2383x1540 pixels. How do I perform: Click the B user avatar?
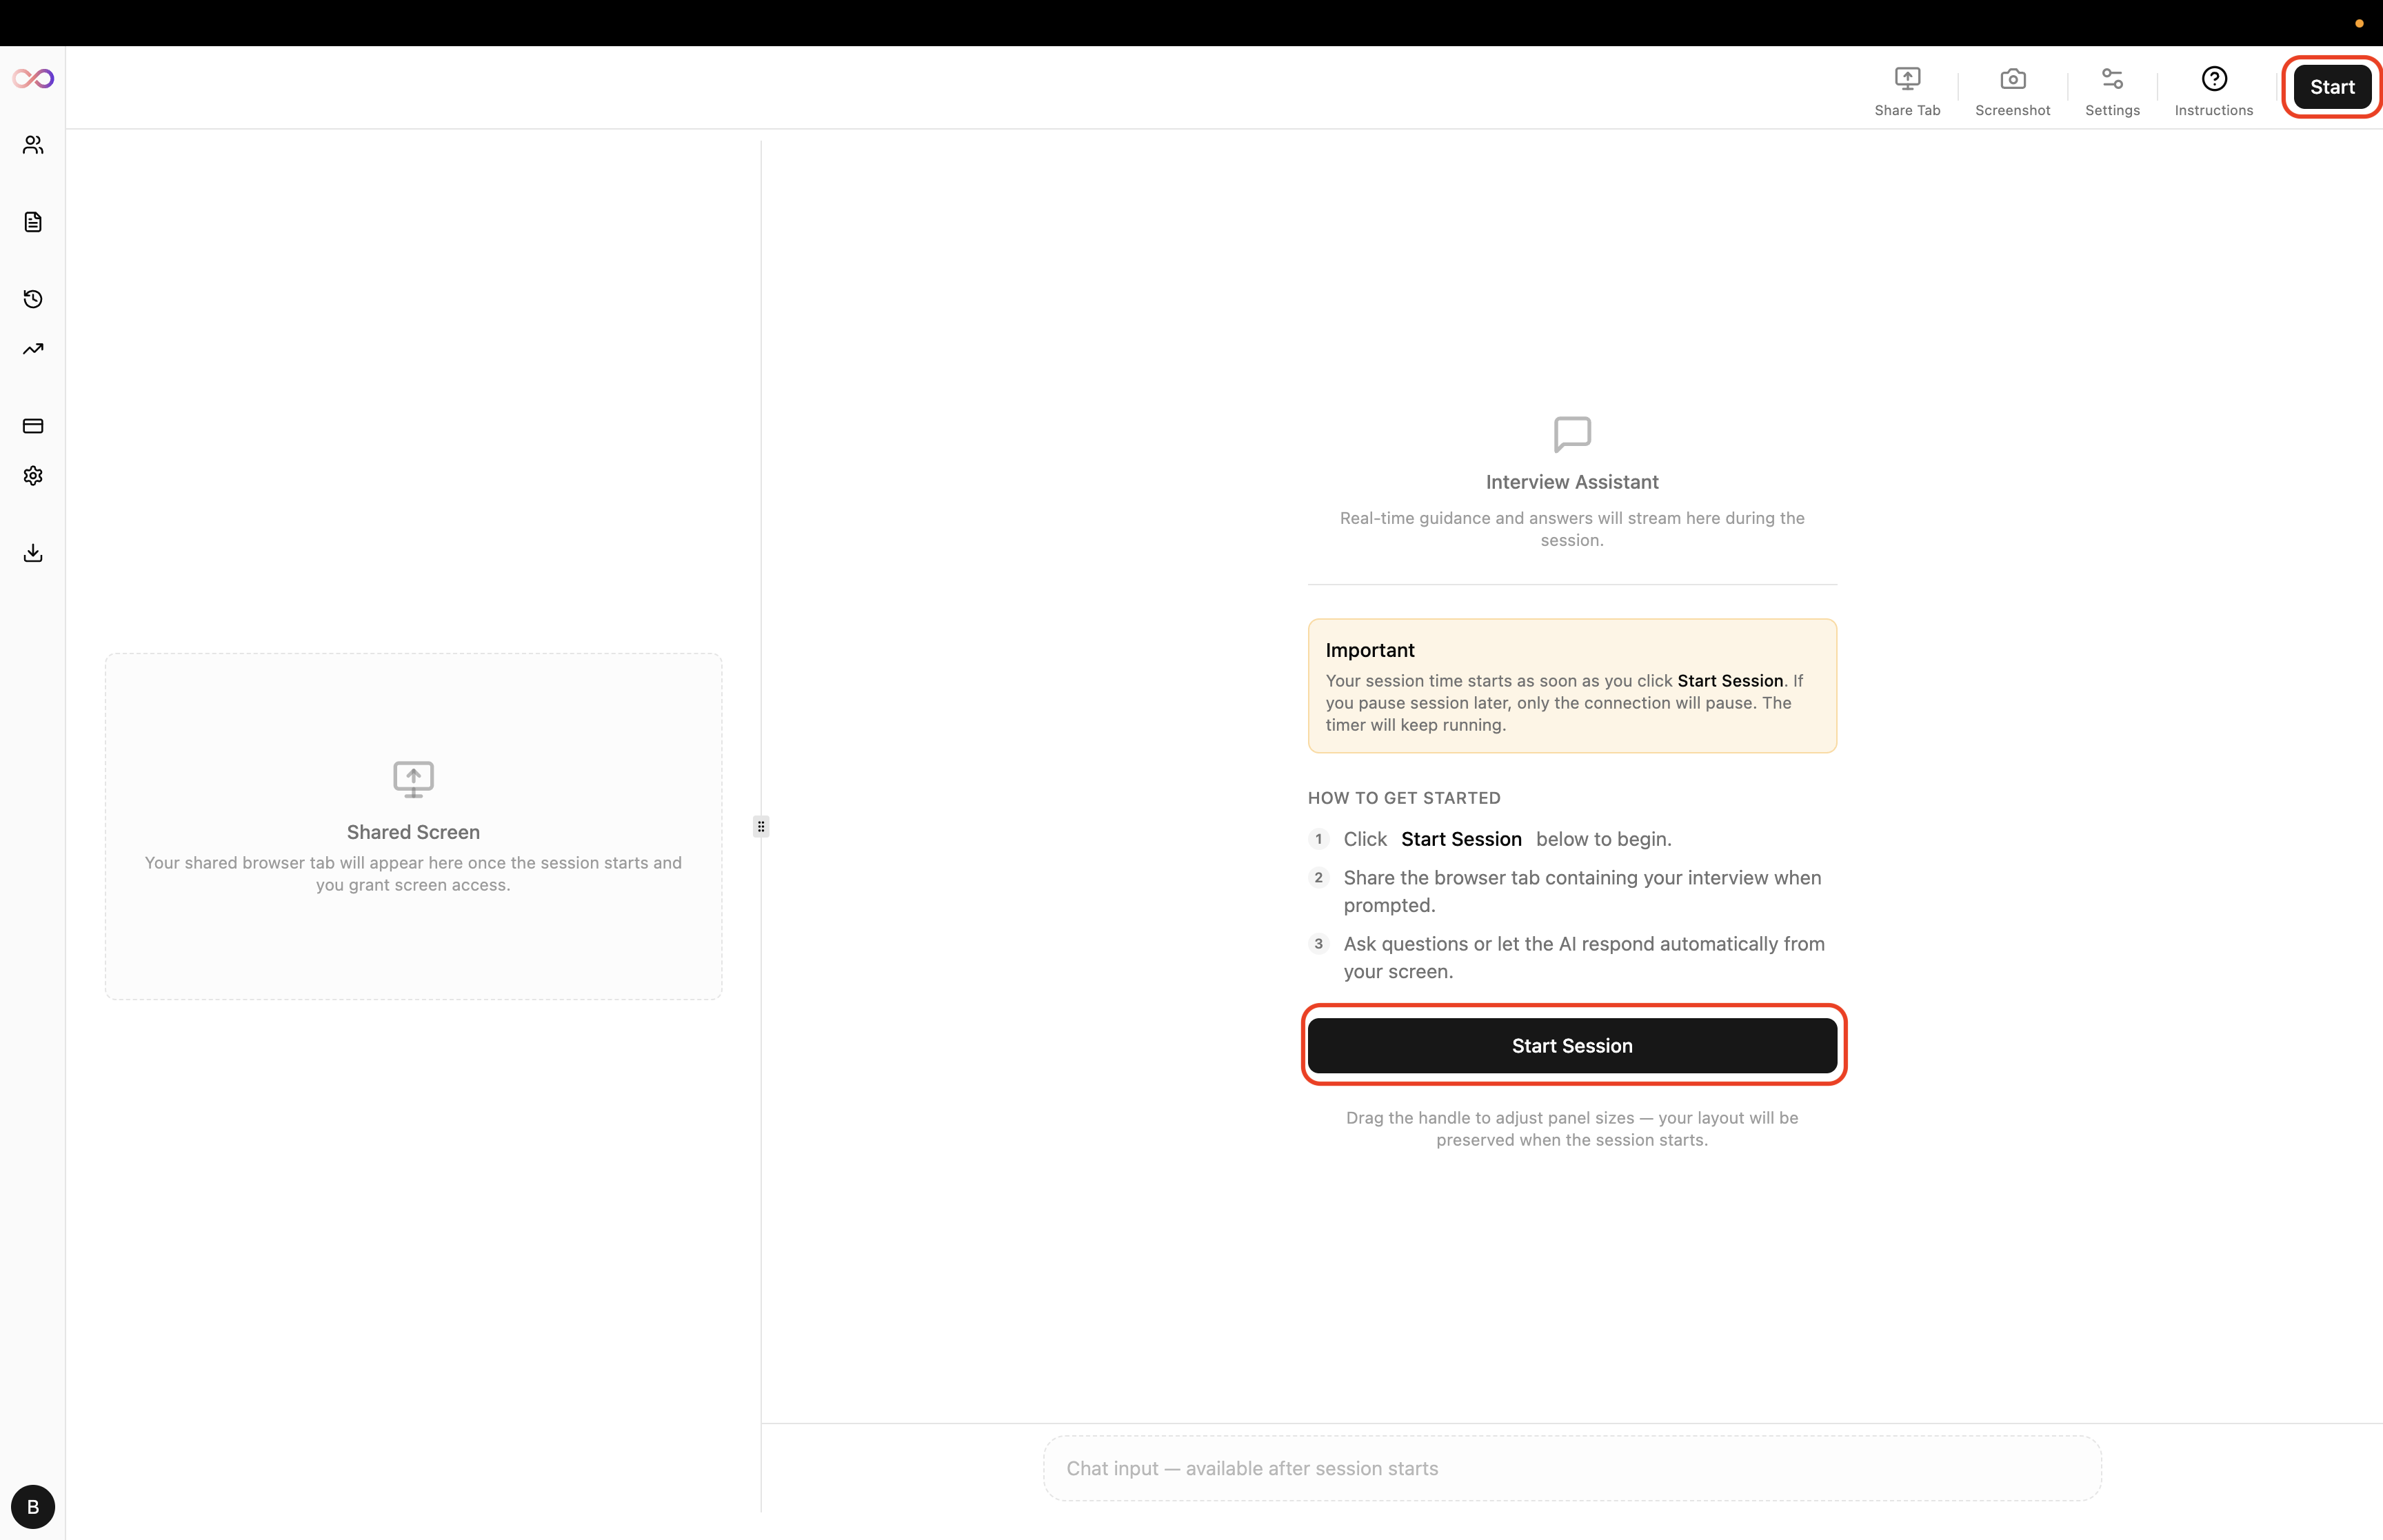coord(33,1507)
